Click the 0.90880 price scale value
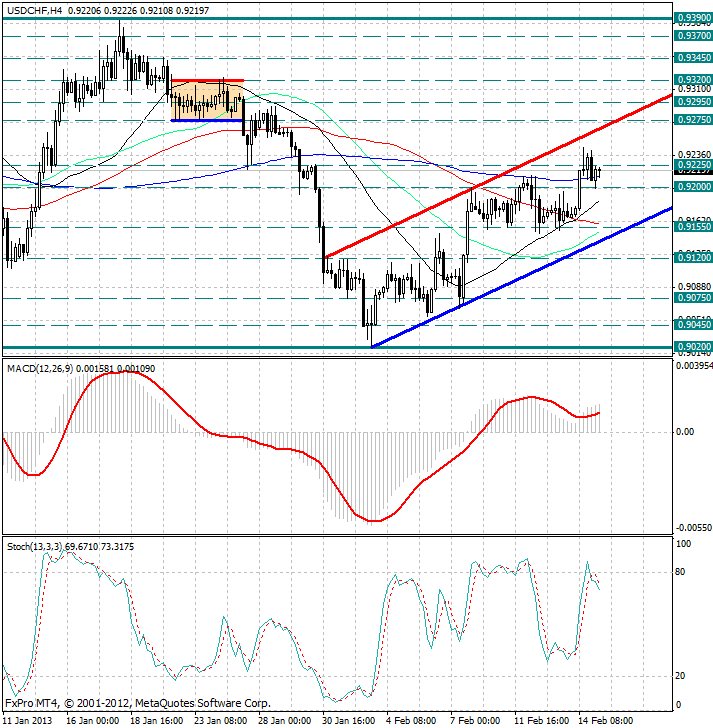 click(x=694, y=287)
